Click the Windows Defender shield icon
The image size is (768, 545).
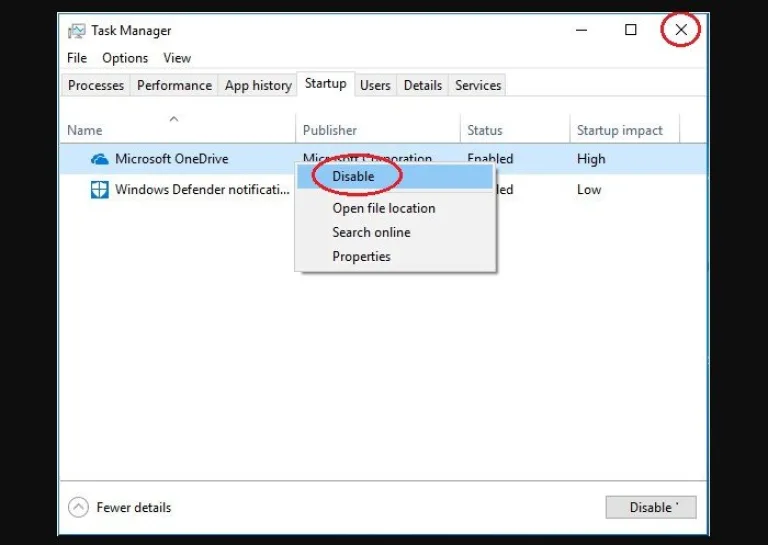99,190
